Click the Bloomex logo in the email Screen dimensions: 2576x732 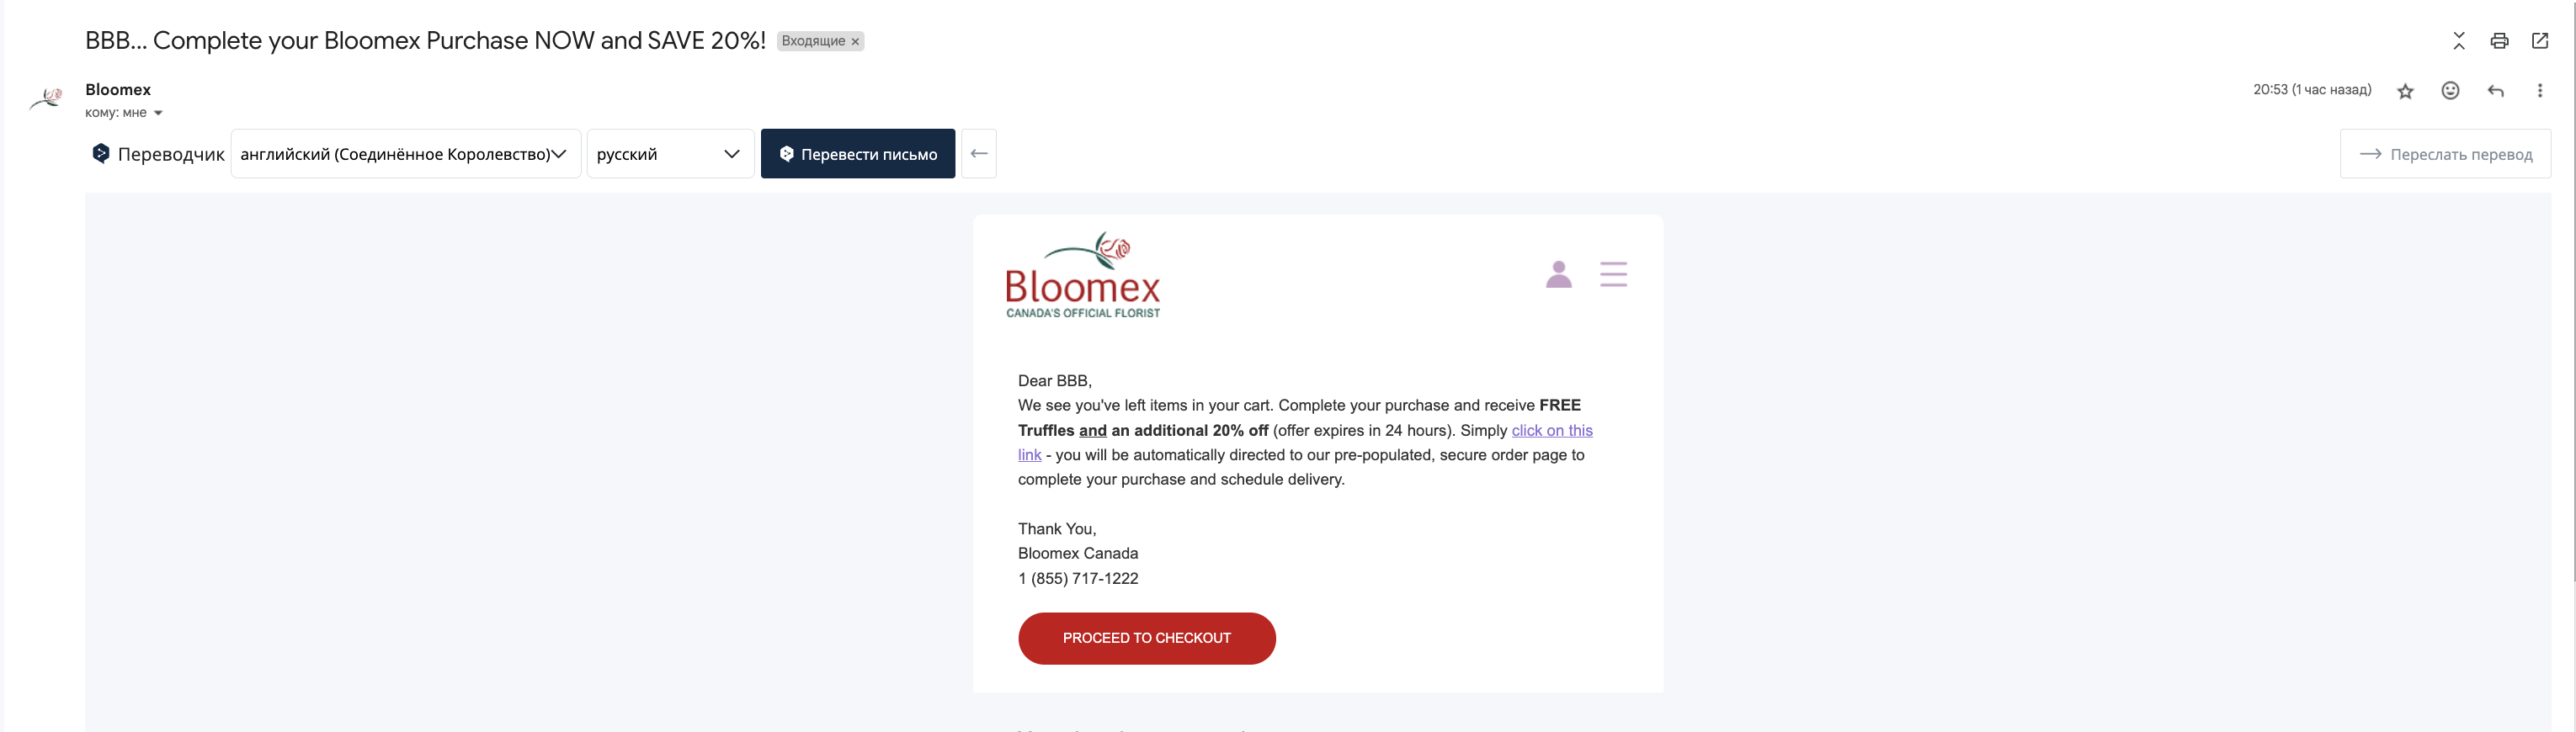click(1083, 276)
